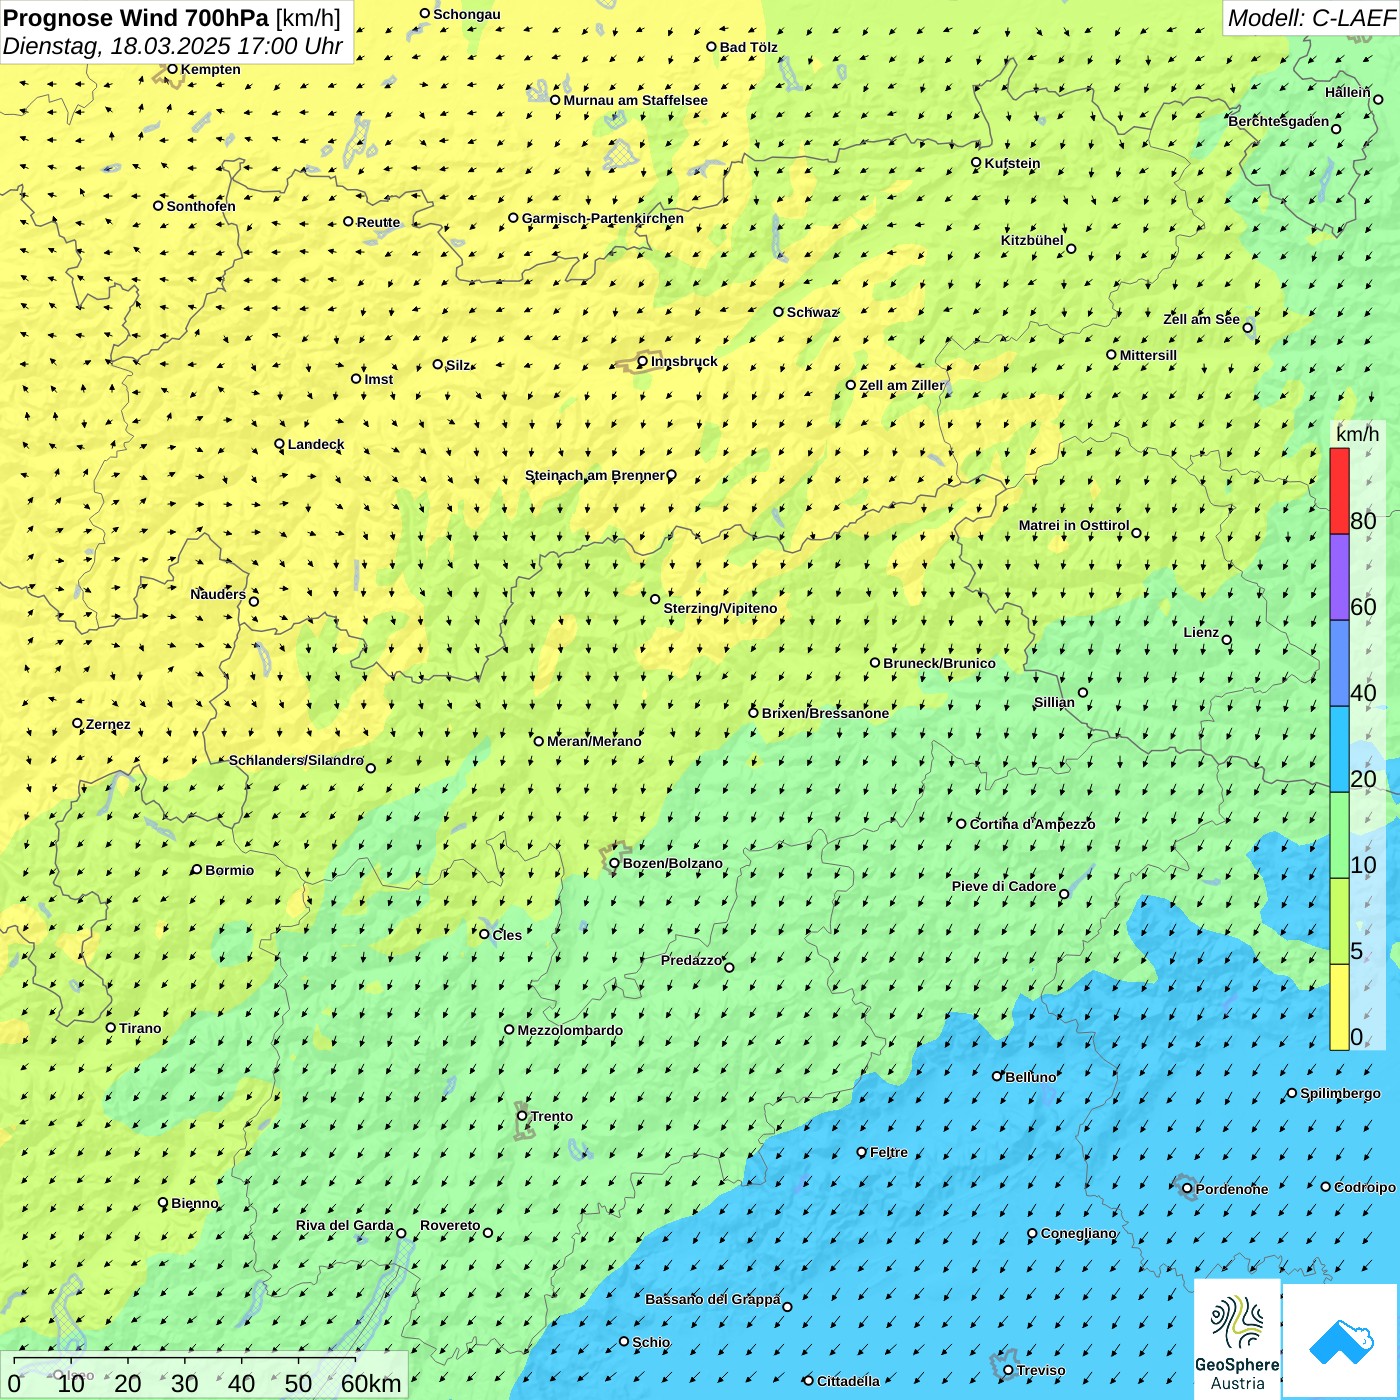This screenshot has width=1400, height=1400.
Task: Select the blue 40–60 km/h legend band
Action: point(1339,664)
